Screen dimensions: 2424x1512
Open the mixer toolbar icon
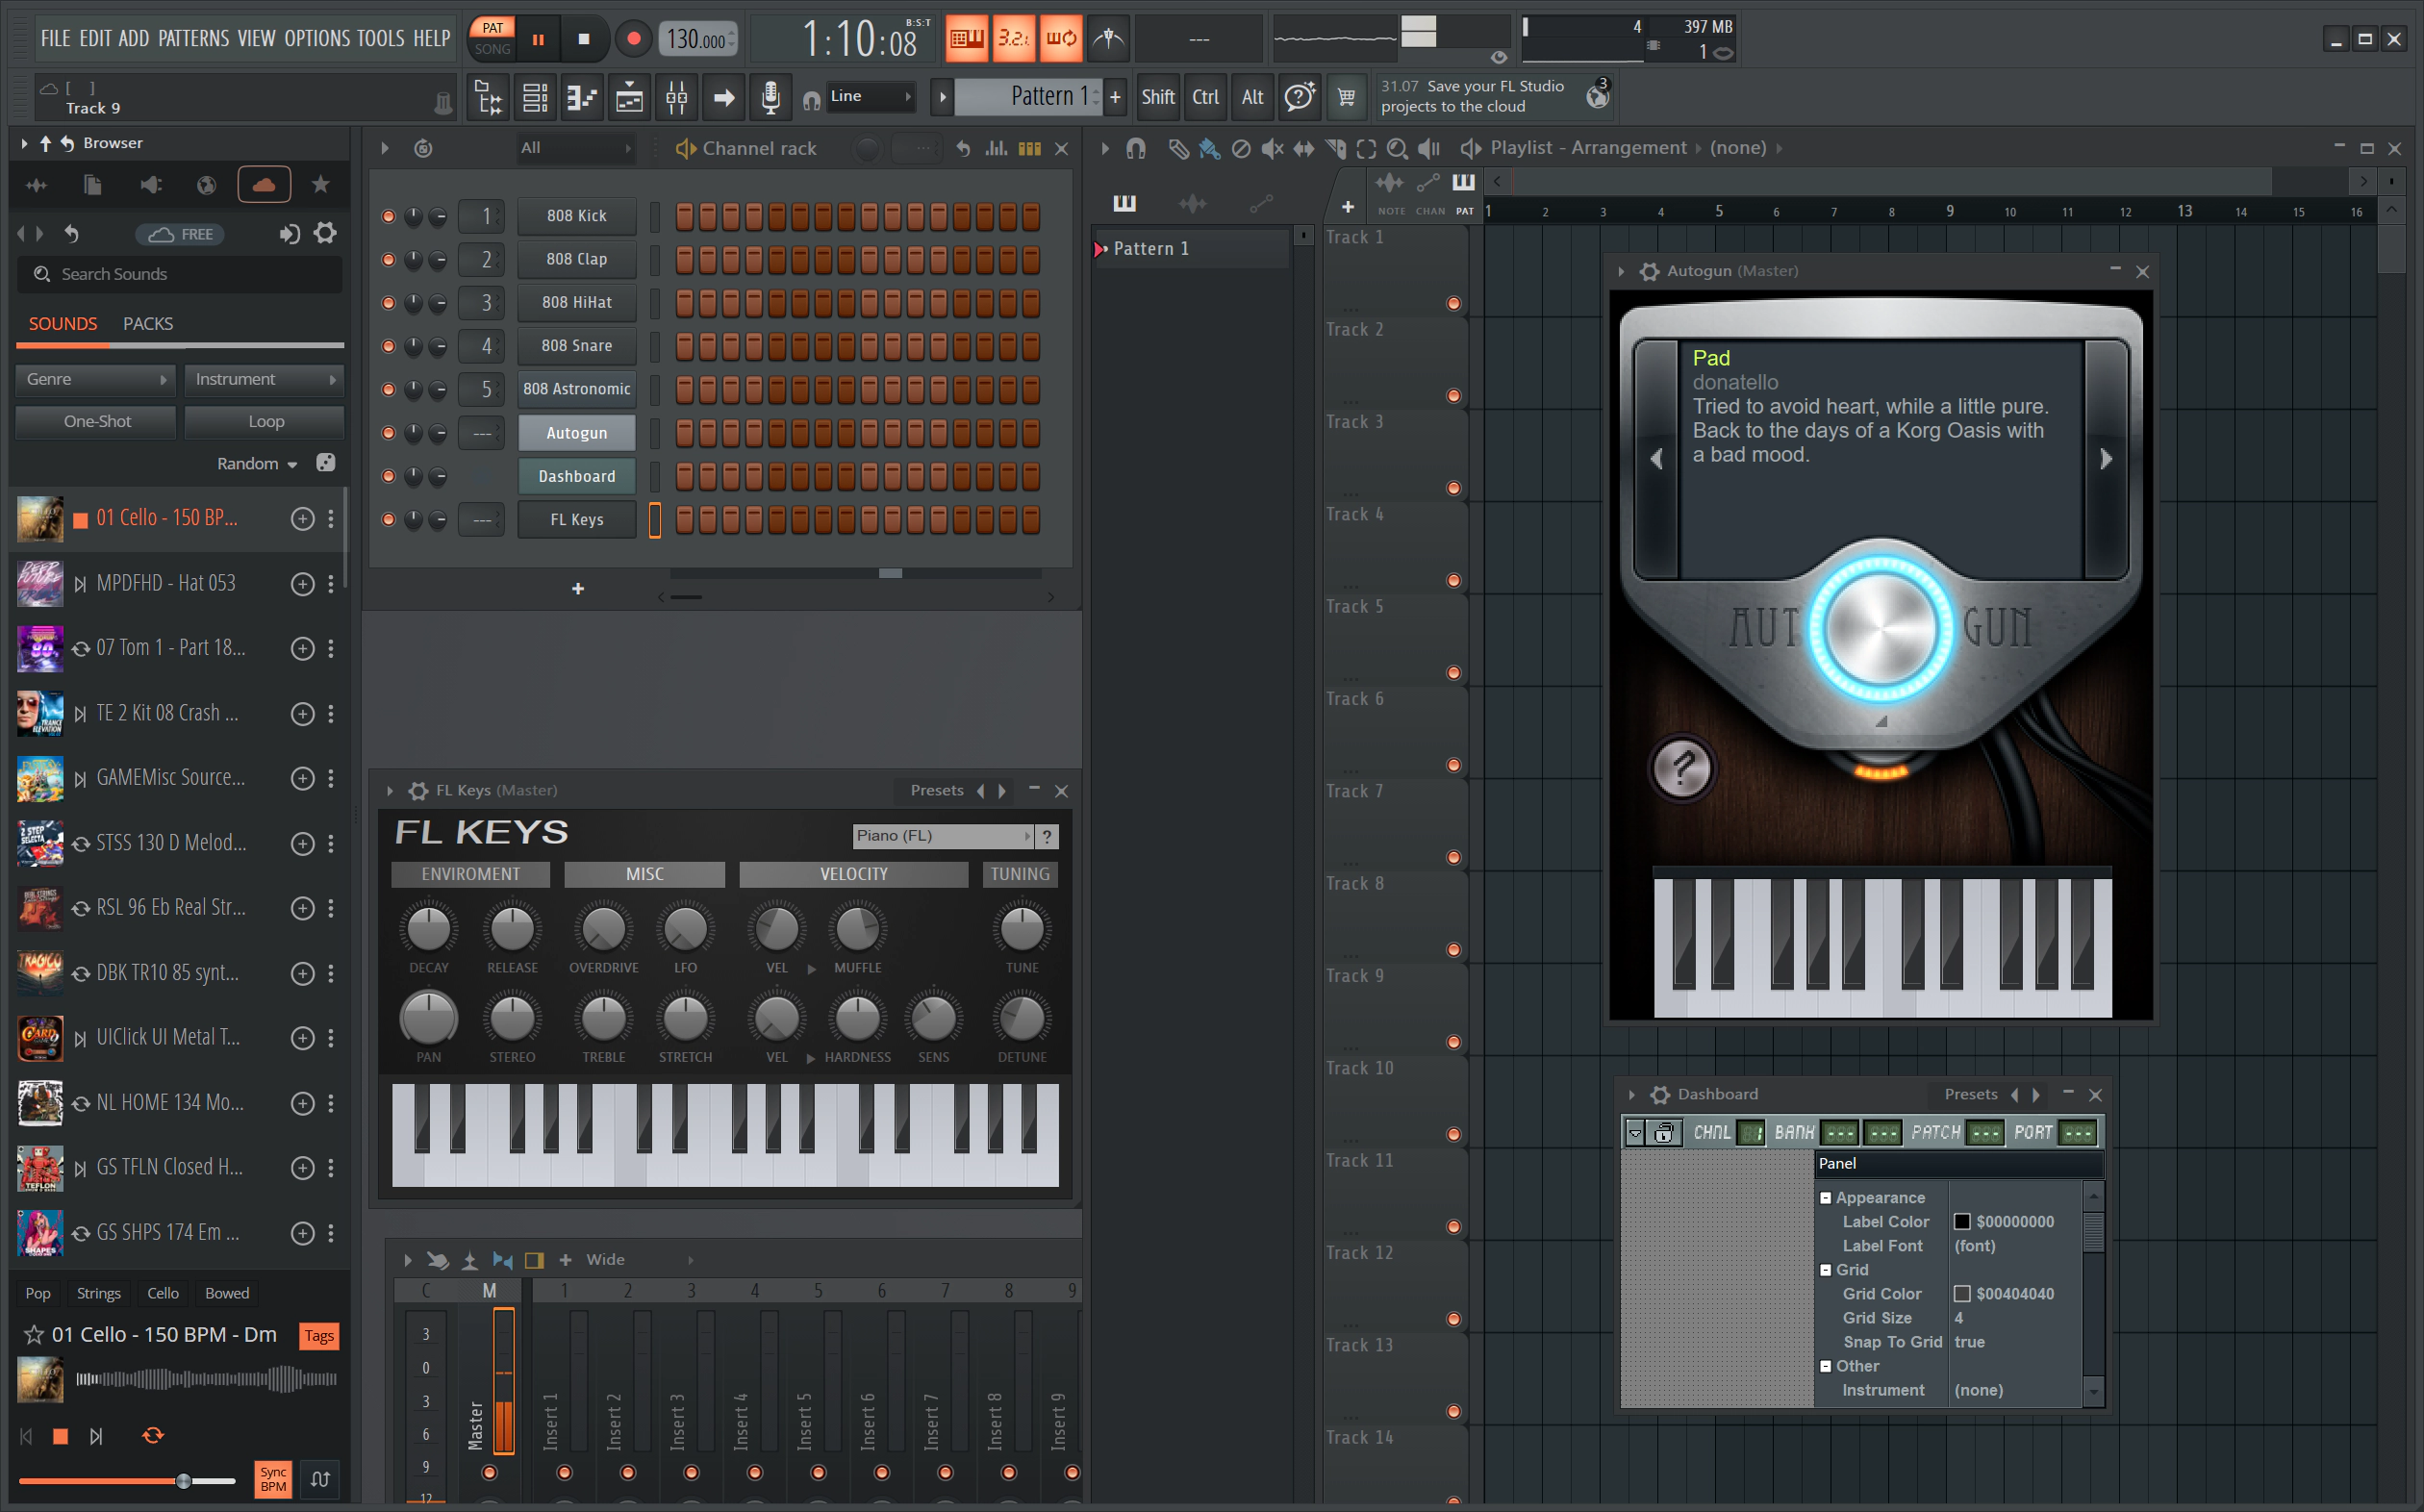pyautogui.click(x=676, y=97)
